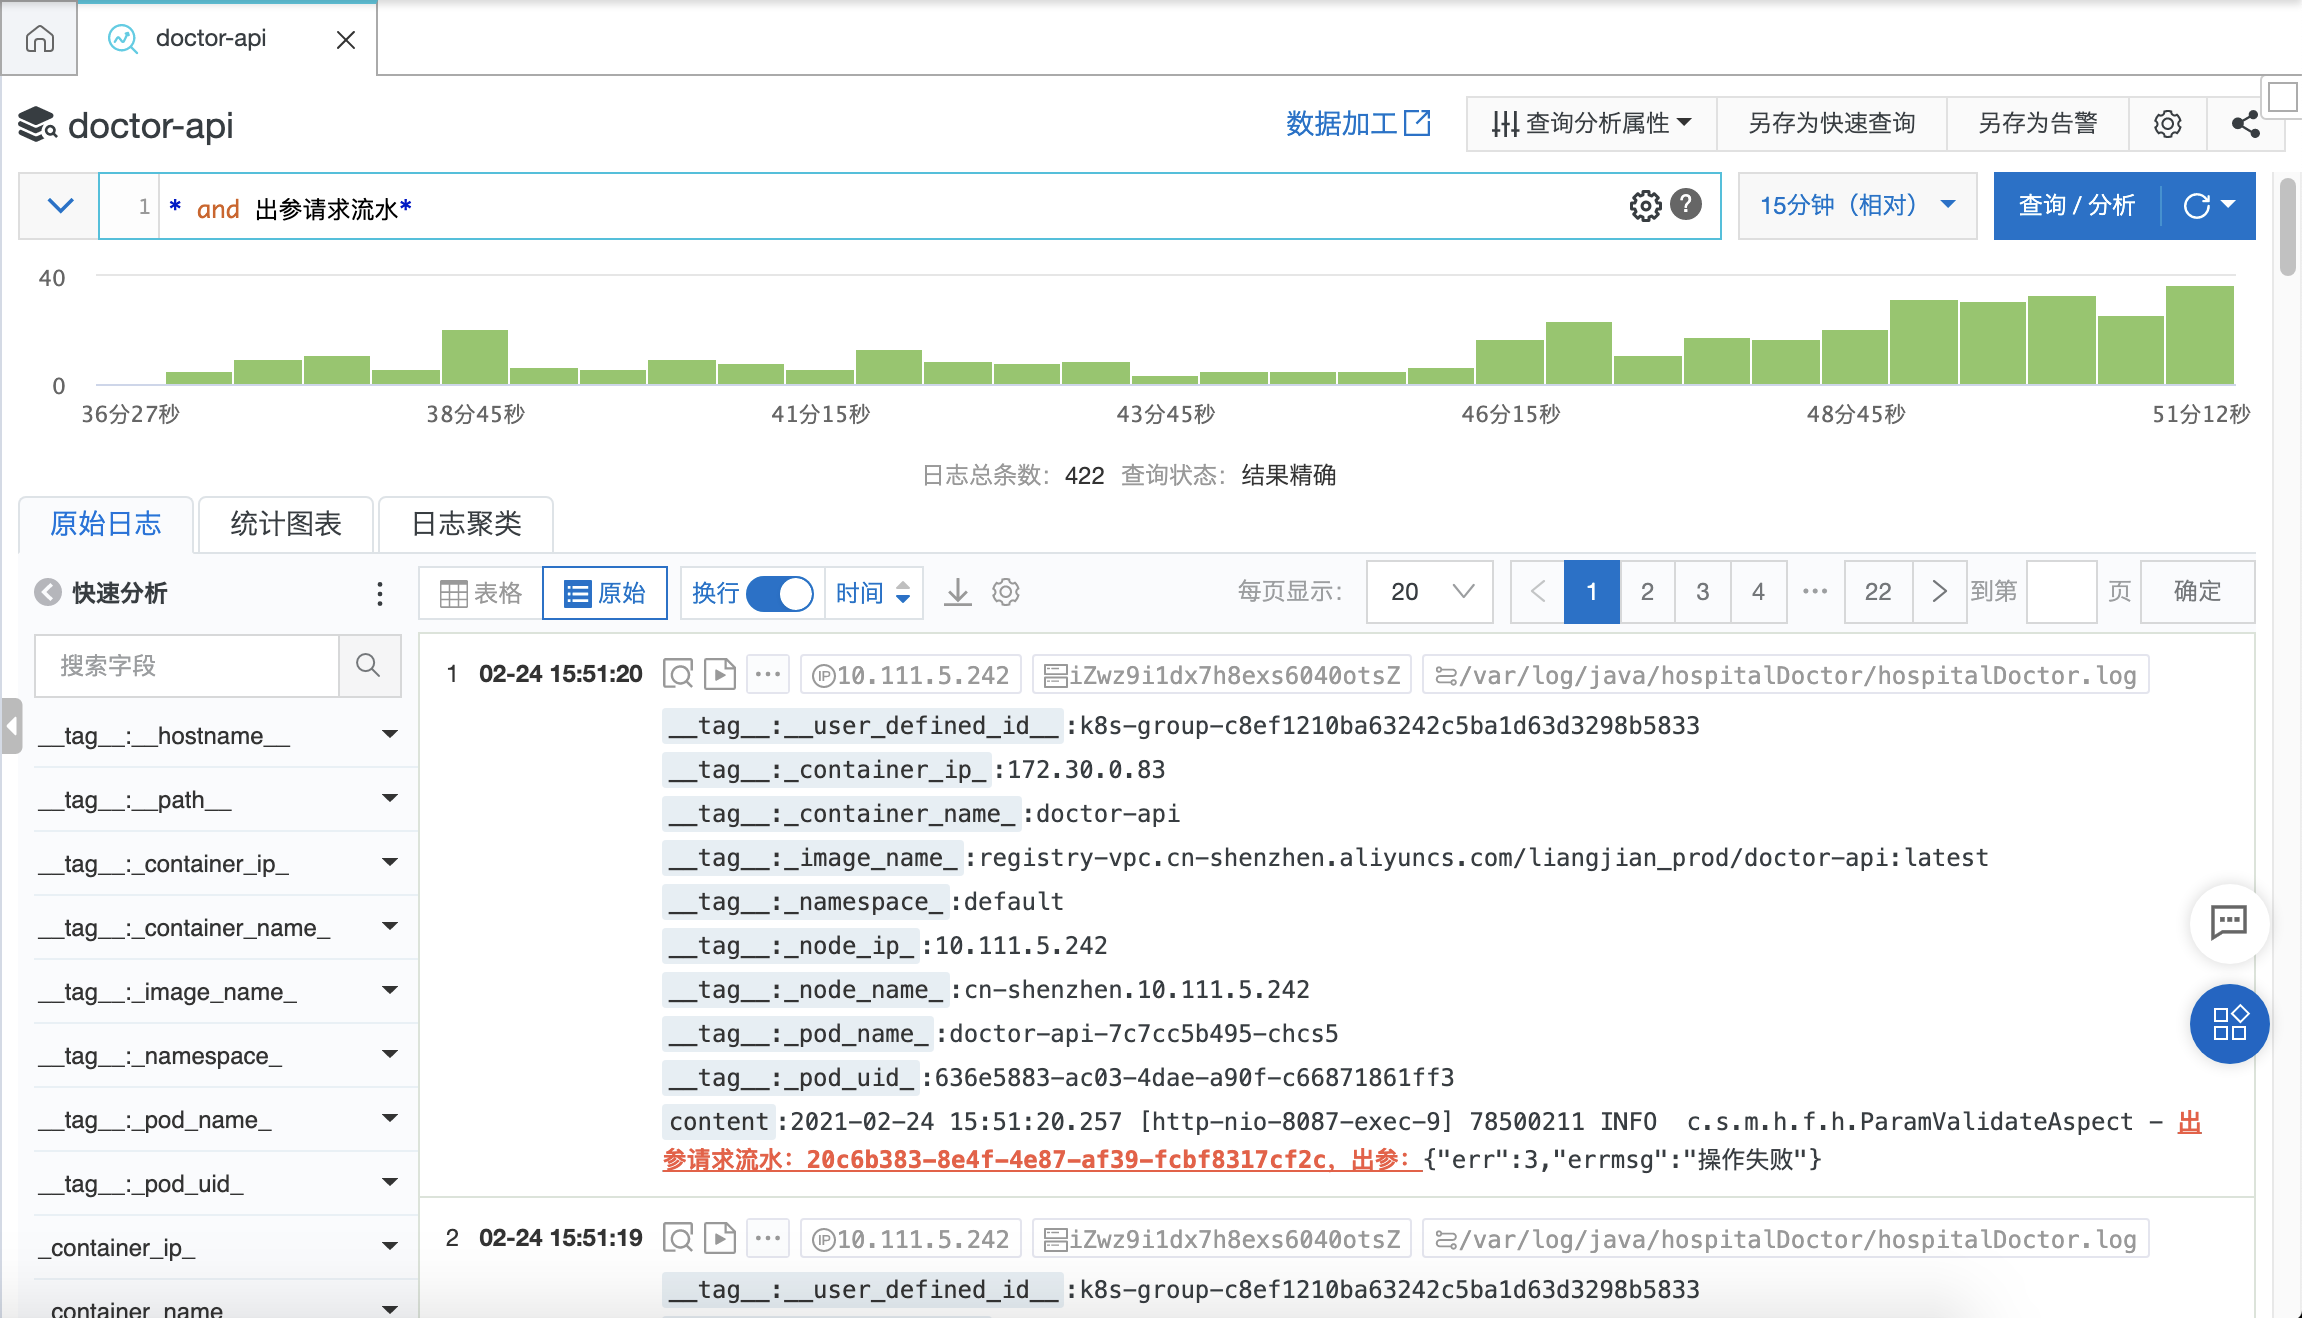Open the floating chat feedback icon
The width and height of the screenshot is (2302, 1318).
tap(2229, 922)
